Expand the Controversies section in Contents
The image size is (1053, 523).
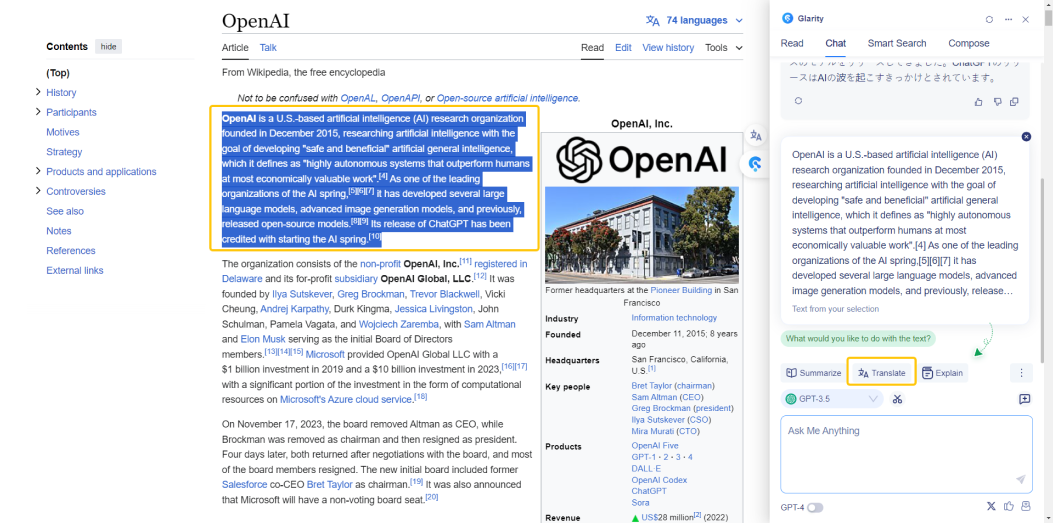38,191
